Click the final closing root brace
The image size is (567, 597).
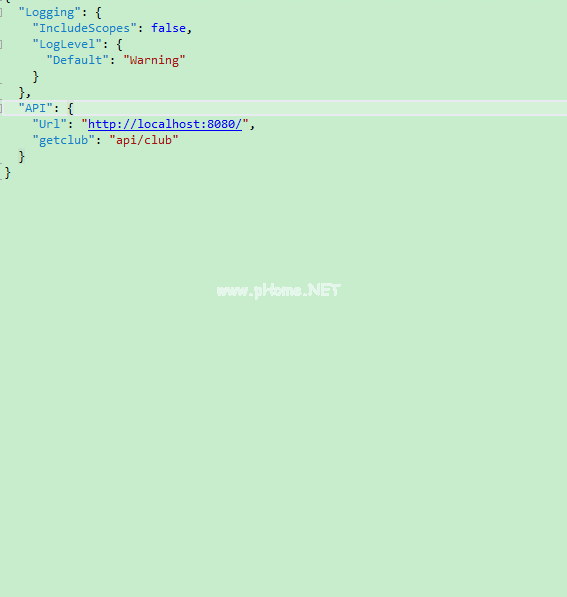(x=8, y=173)
